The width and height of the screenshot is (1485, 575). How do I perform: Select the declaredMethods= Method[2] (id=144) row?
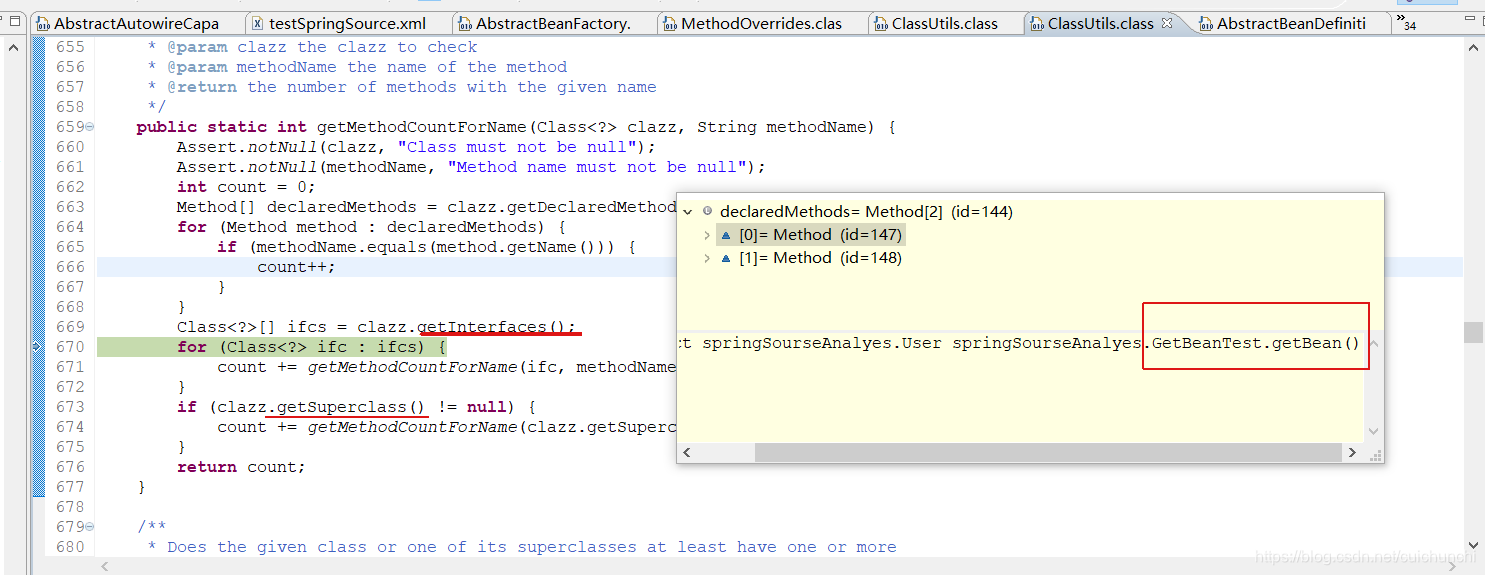[x=866, y=212]
